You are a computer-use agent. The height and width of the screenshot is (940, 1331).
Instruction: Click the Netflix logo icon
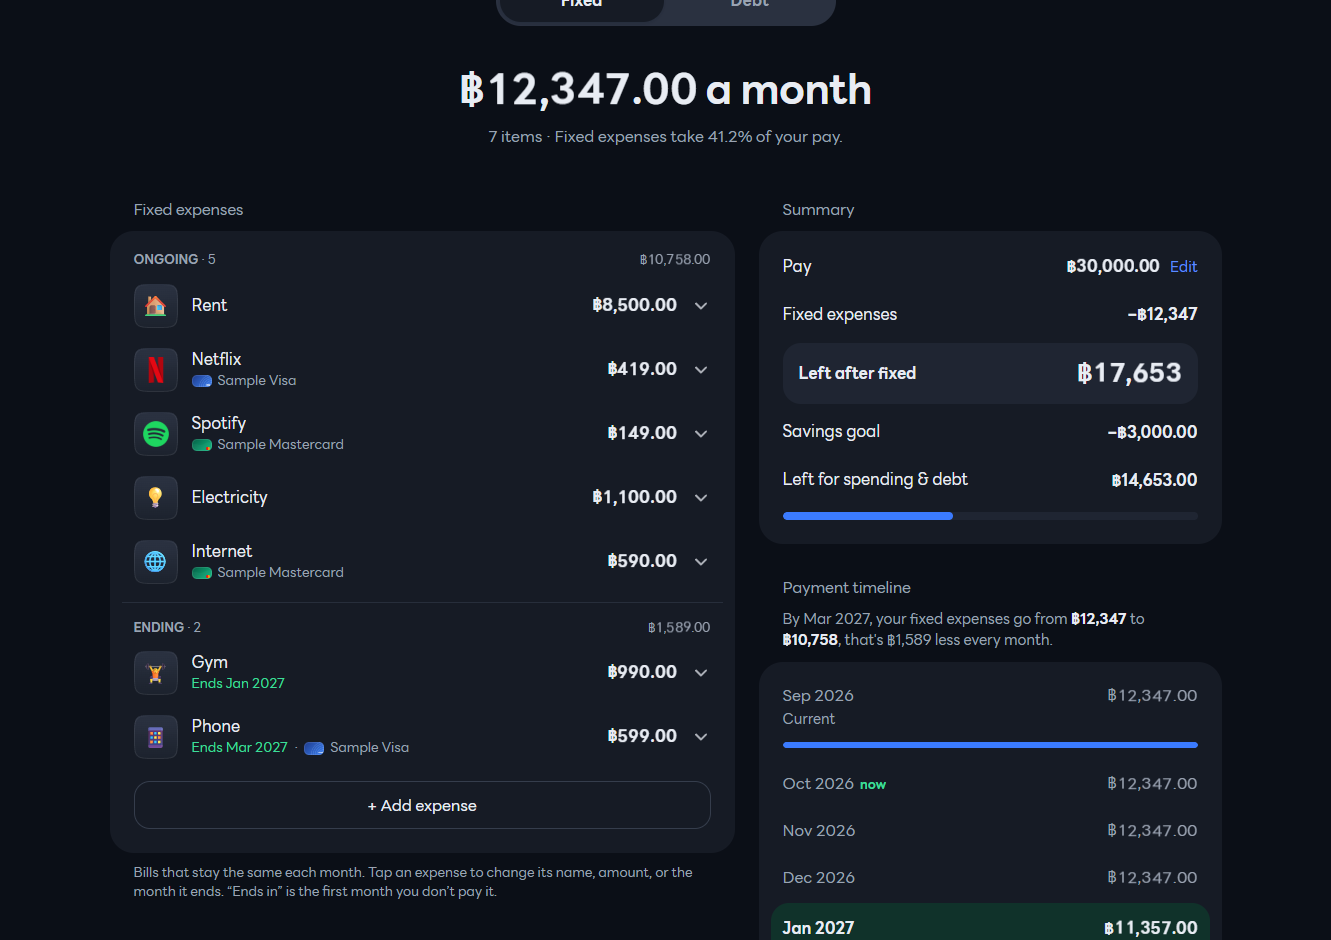(156, 370)
